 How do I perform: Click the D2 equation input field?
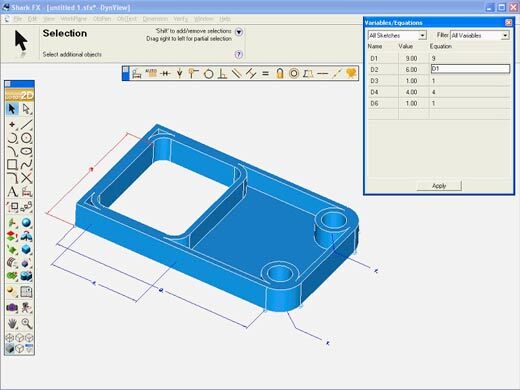(x=470, y=69)
